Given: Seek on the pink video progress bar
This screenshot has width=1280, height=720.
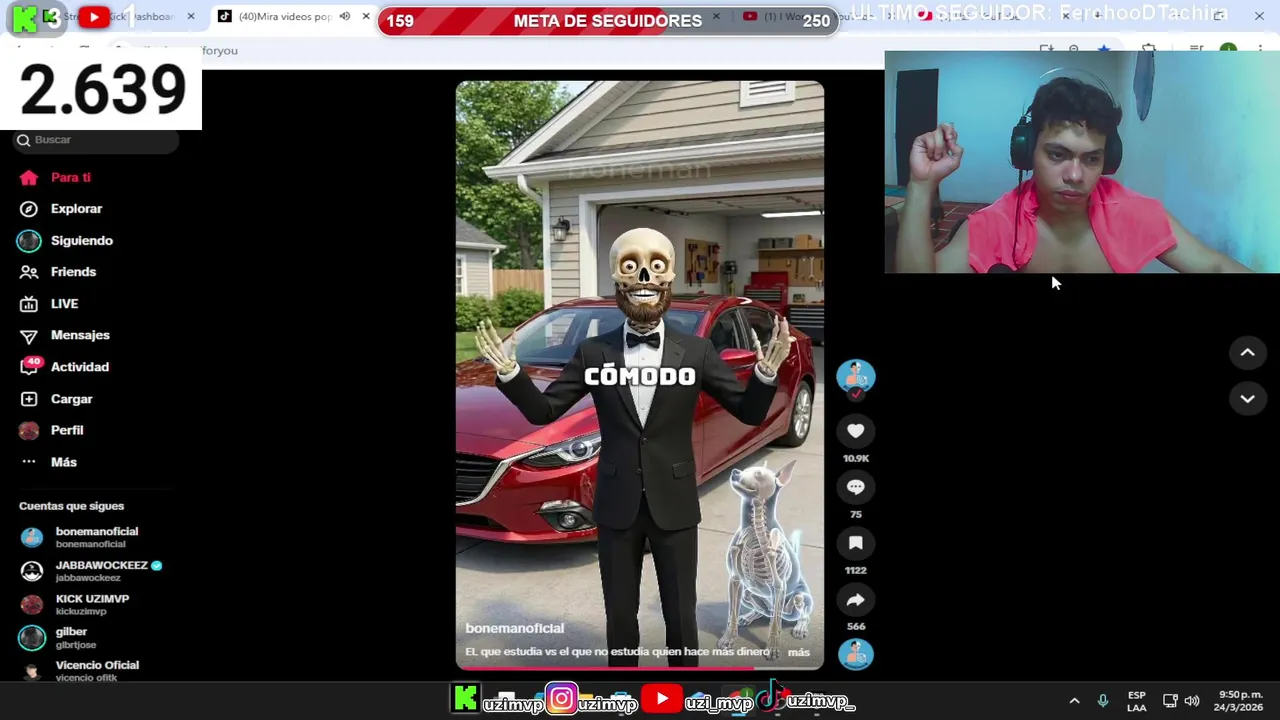Looking at the screenshot, I should coord(640,668).
